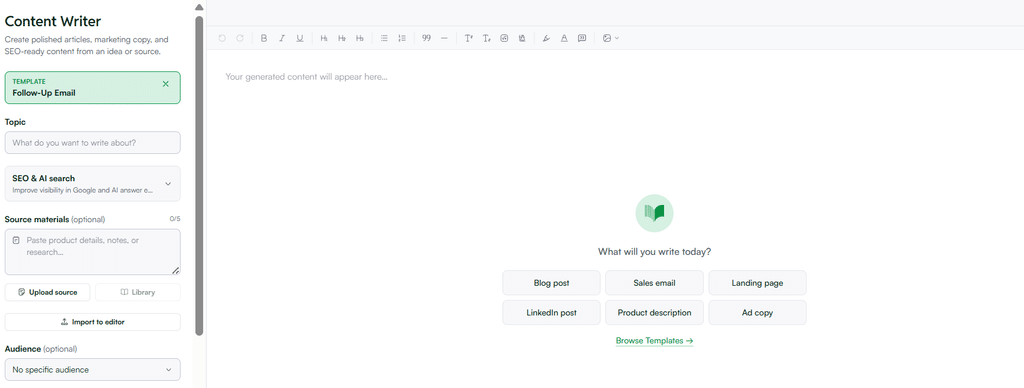1024x388 pixels.
Task: Open the Browse Templates link
Action: 654,341
